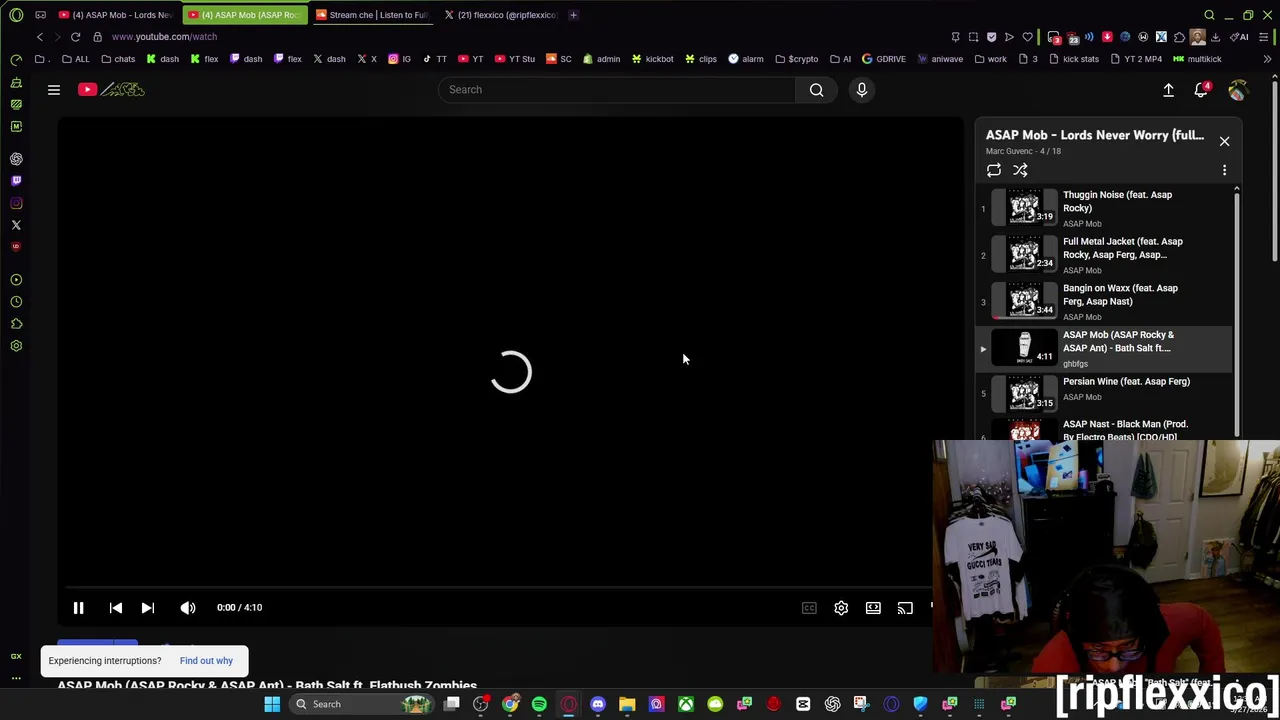This screenshot has height=720, width=1280.
Task: Run search with the magnifier button
Action: (x=817, y=90)
